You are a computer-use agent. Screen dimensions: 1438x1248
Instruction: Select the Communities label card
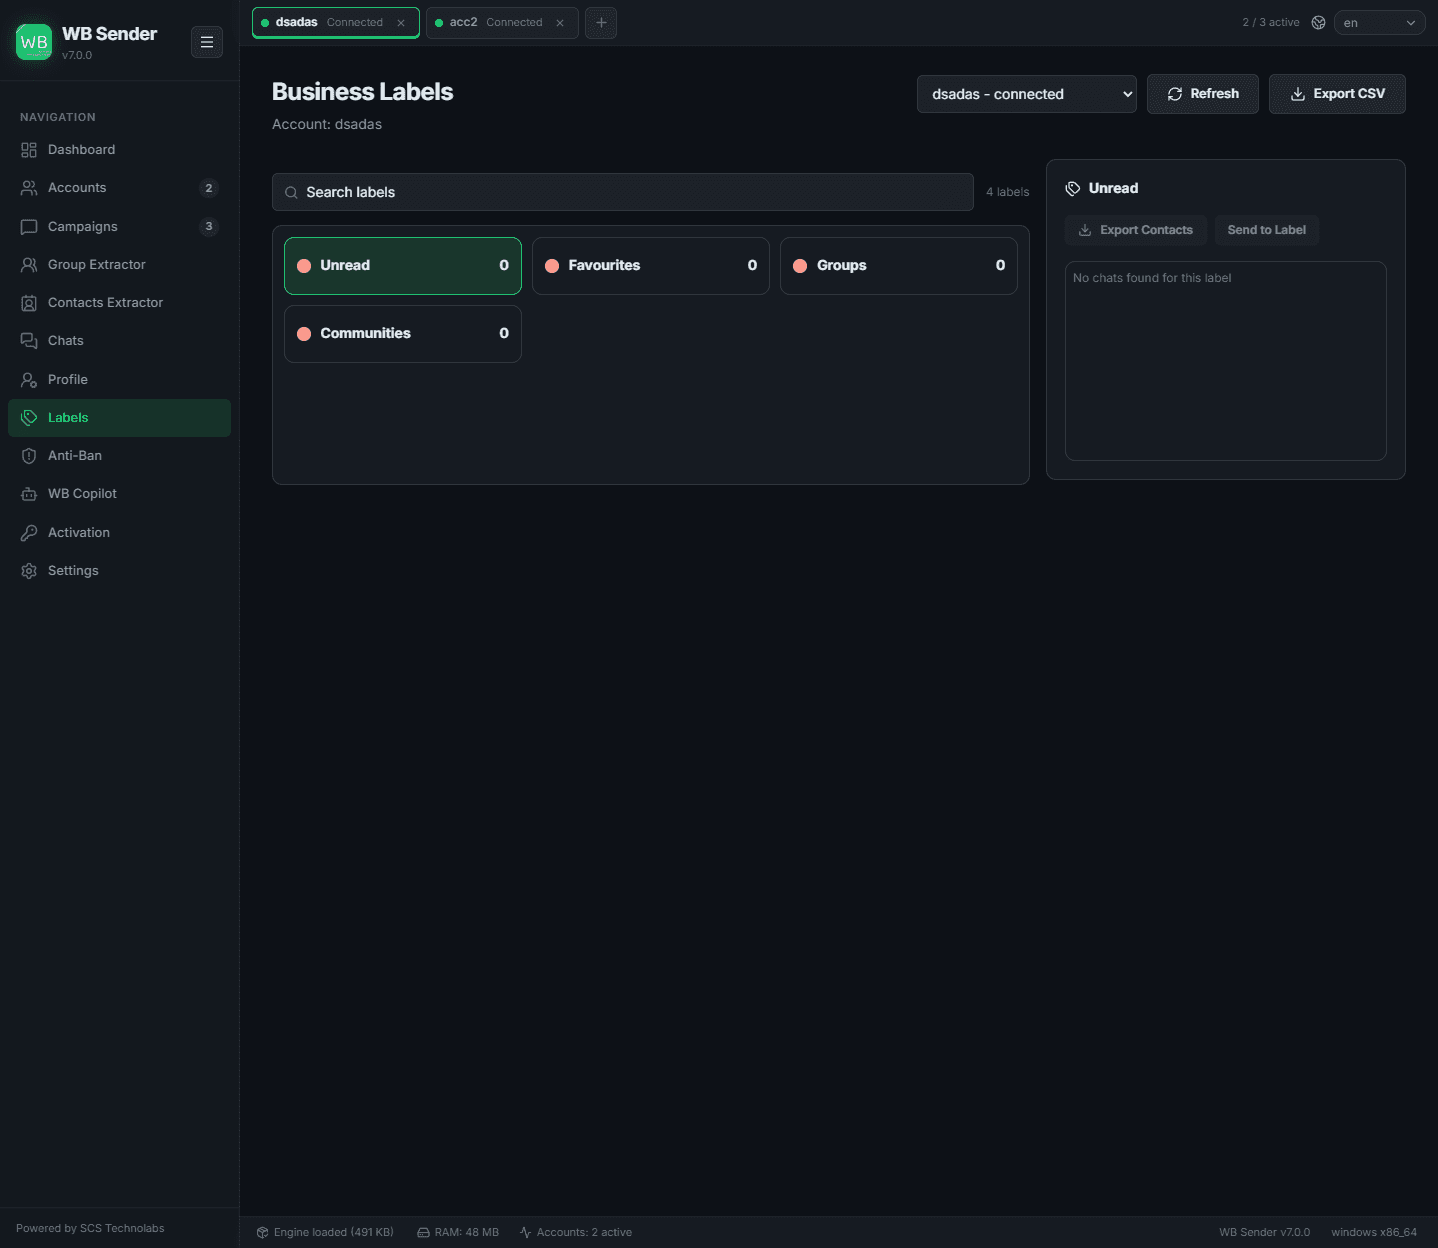tap(403, 334)
